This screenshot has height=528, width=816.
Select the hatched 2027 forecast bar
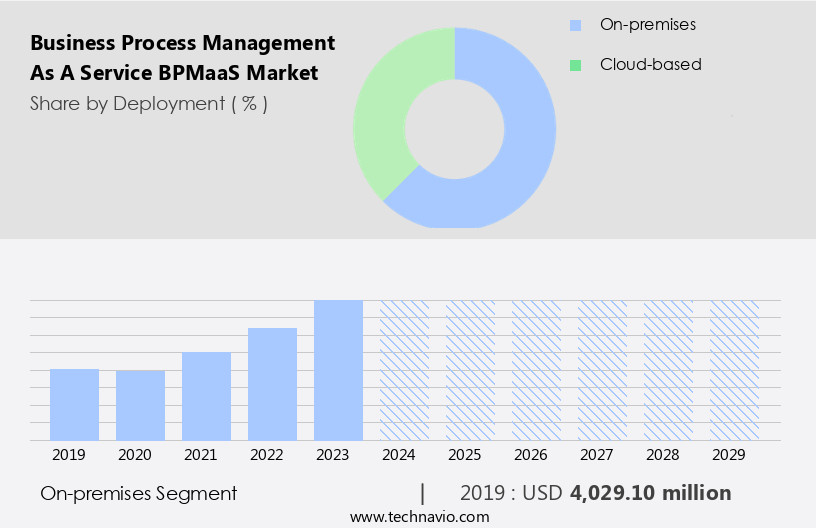(602, 370)
